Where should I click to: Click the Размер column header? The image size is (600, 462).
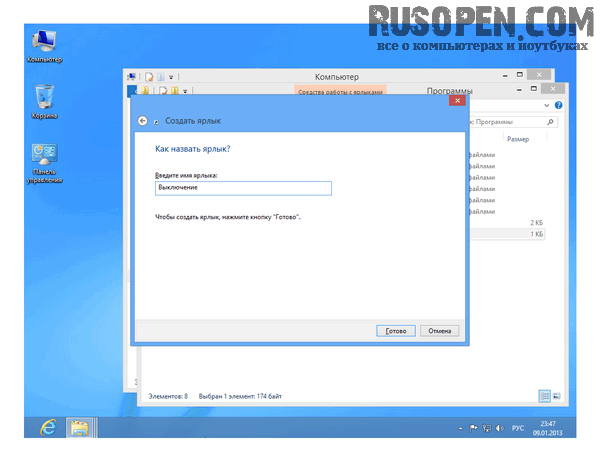(517, 139)
